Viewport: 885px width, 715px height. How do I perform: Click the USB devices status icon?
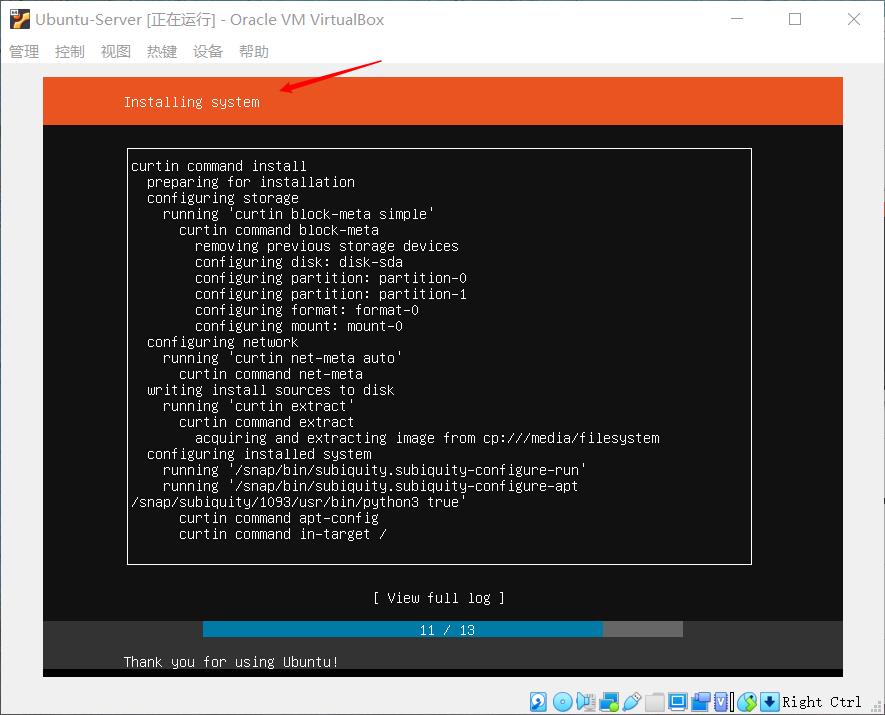point(629,701)
